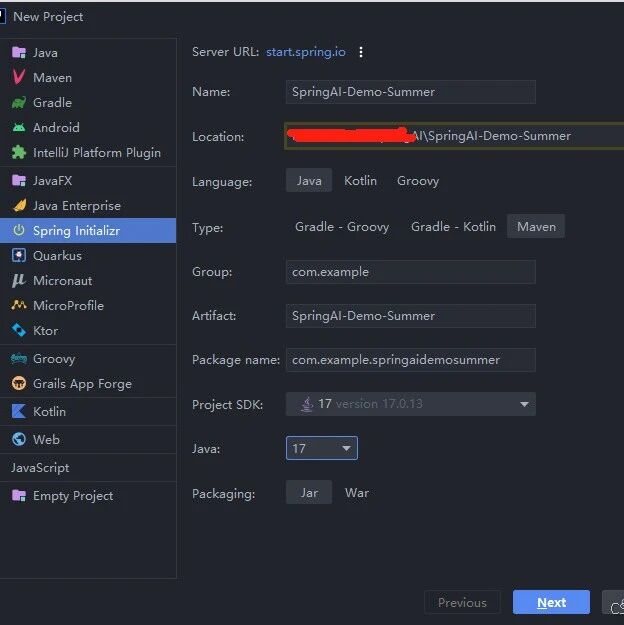The image size is (624, 625).
Task: Click the Java project type icon
Action: coord(19,53)
